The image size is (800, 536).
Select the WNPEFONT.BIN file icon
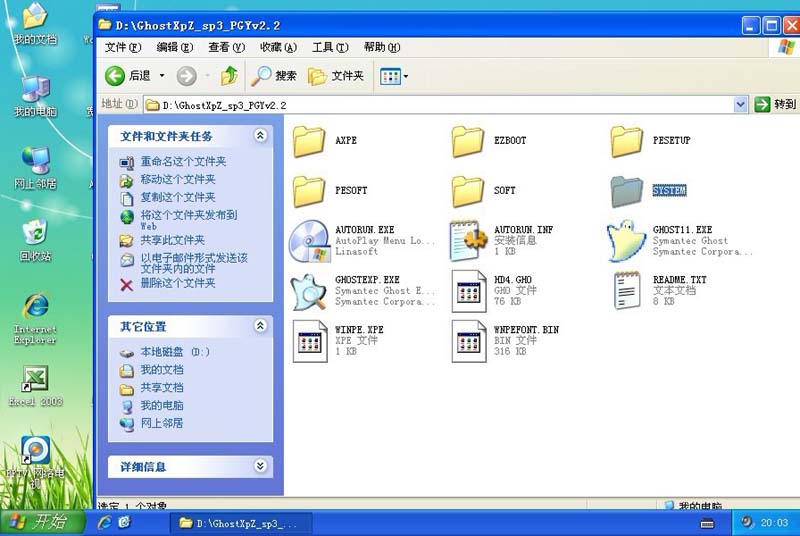point(469,341)
